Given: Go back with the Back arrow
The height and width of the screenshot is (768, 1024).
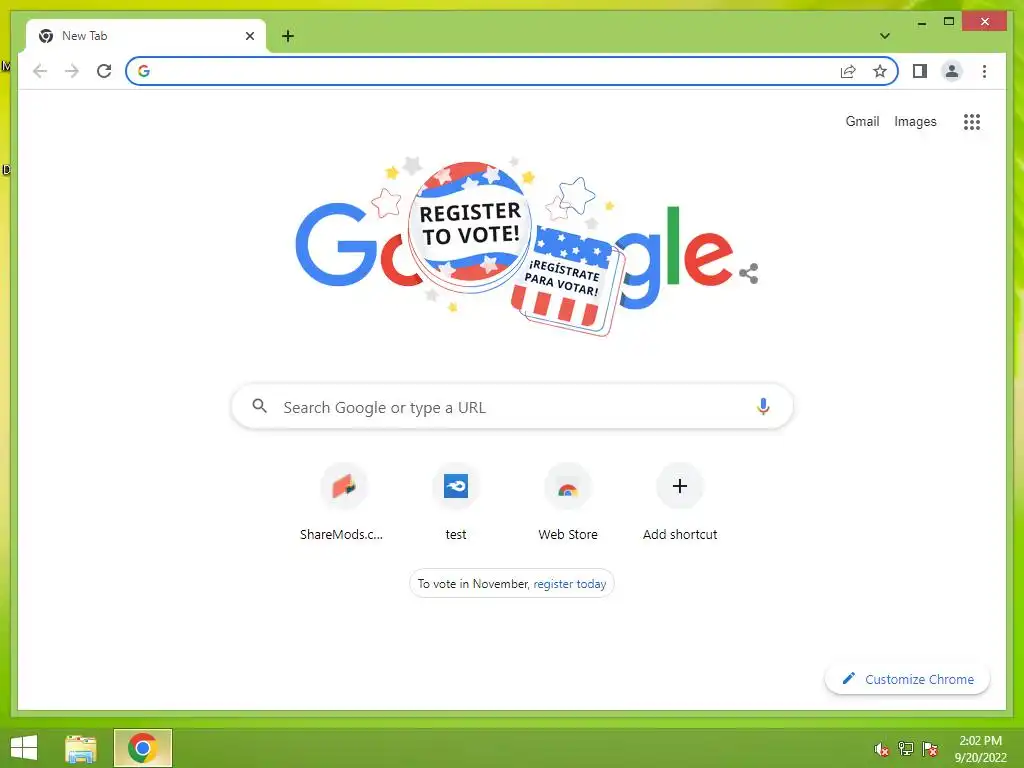Looking at the screenshot, I should coord(40,71).
